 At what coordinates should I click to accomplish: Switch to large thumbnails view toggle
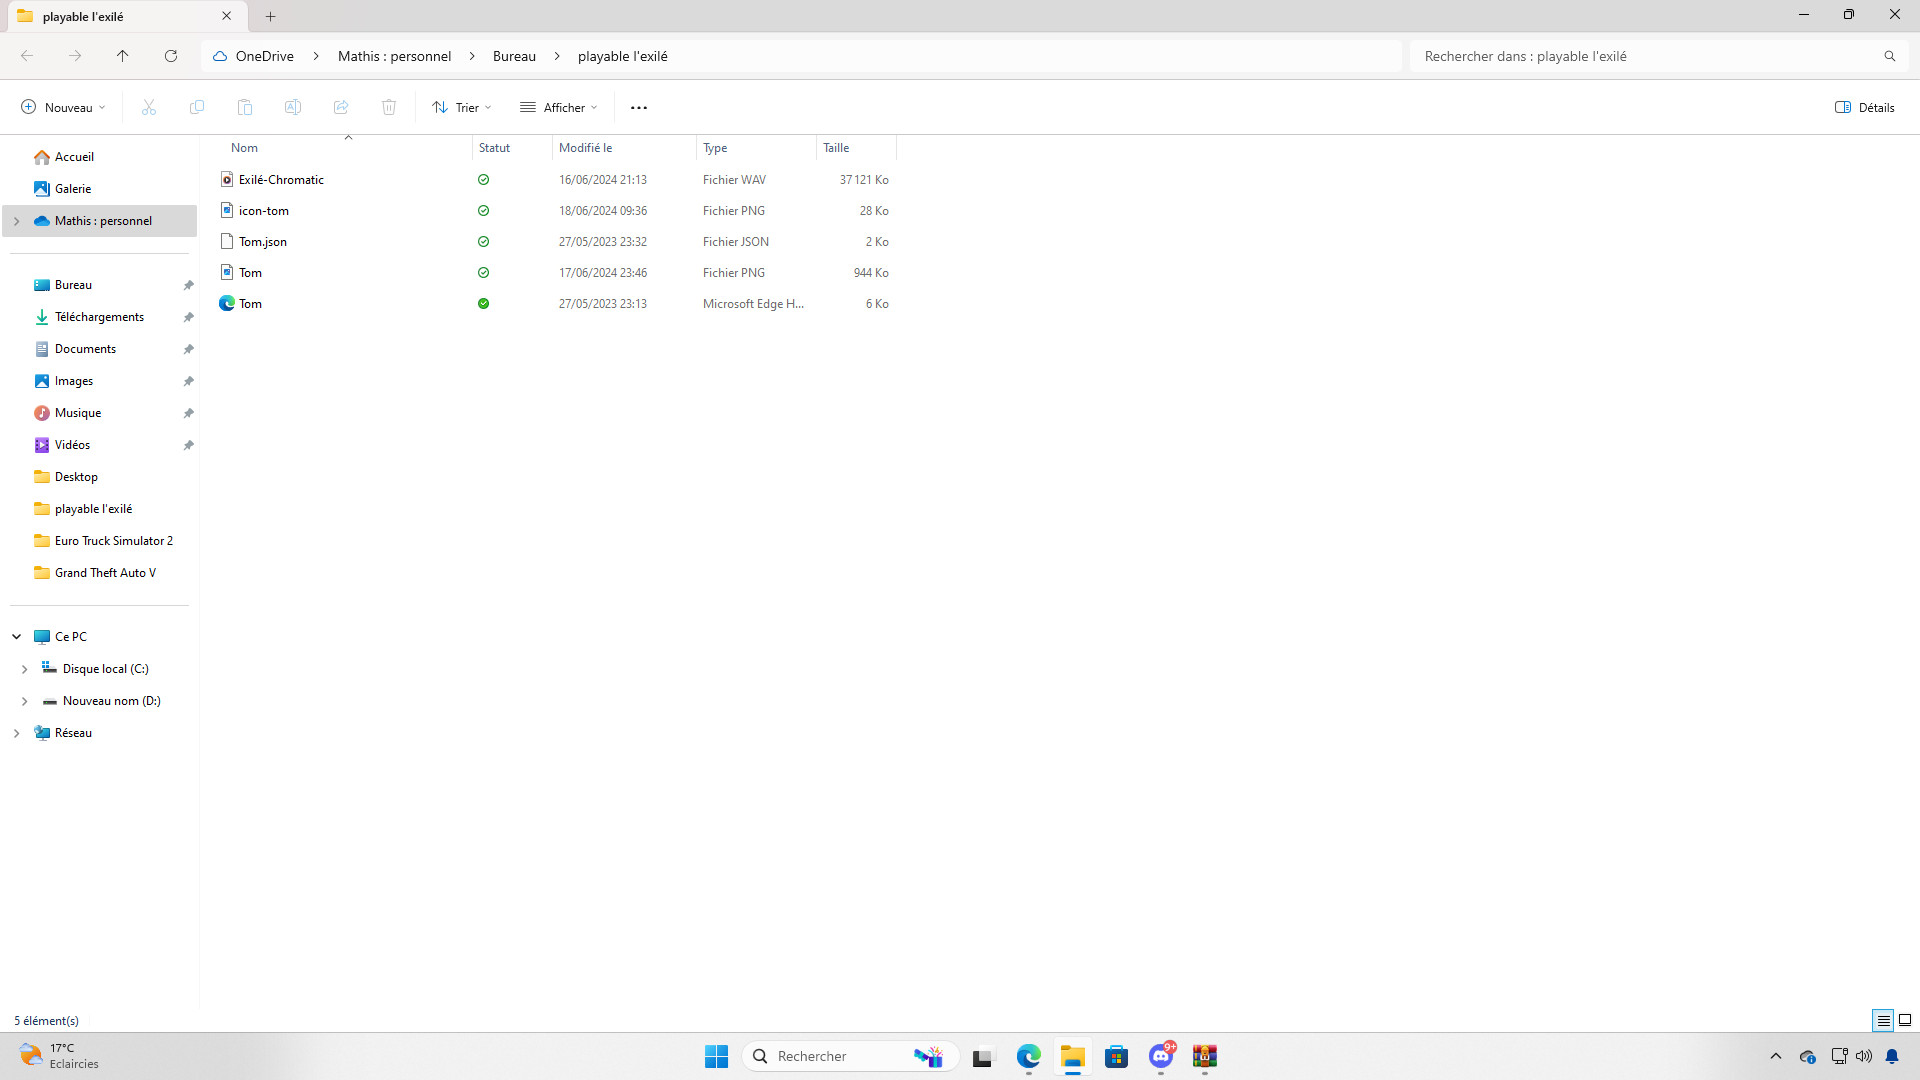tap(1905, 1020)
